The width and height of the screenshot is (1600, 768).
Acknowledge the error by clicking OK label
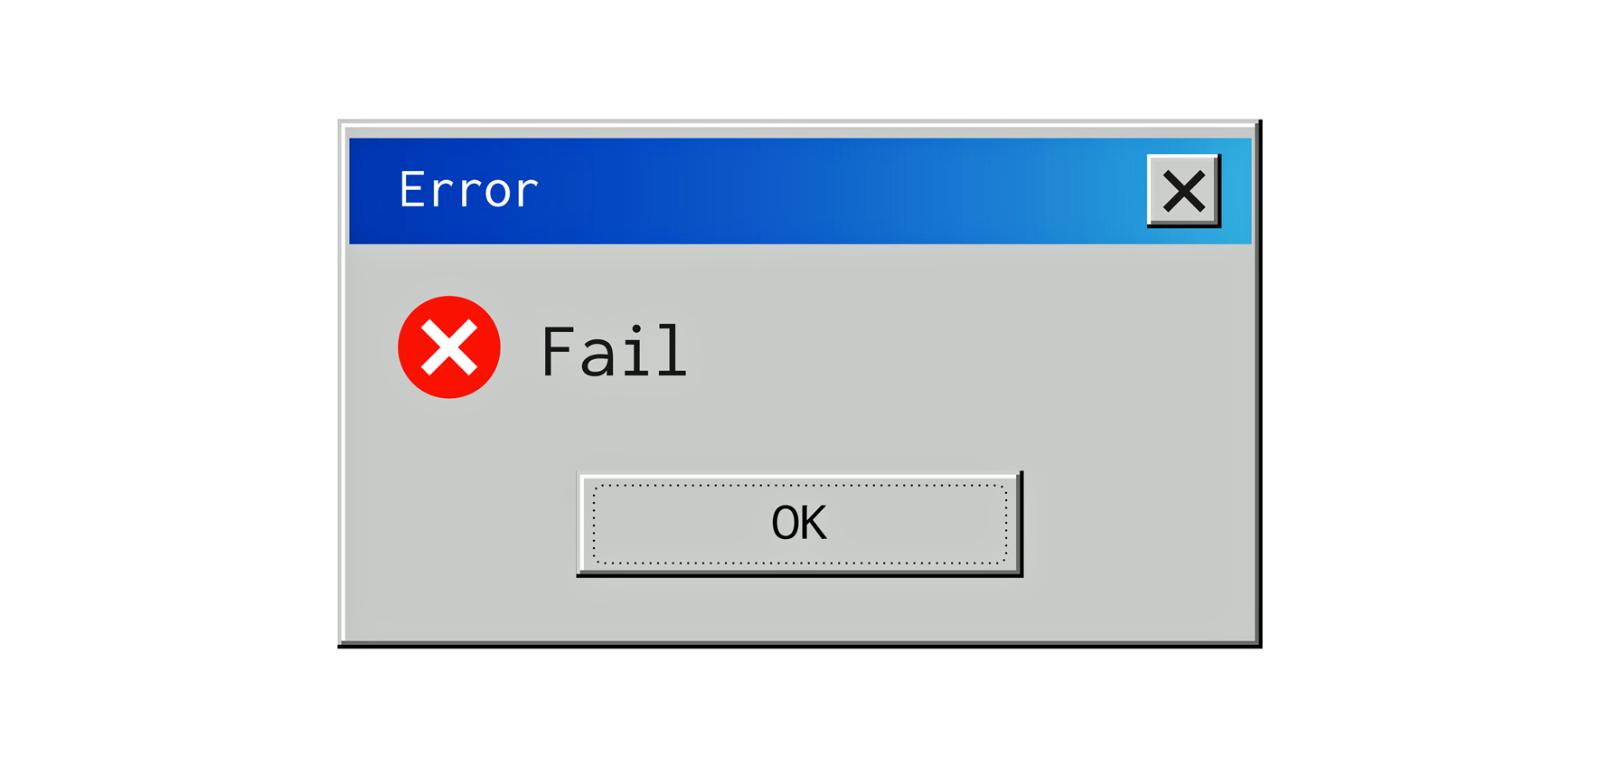[799, 524]
